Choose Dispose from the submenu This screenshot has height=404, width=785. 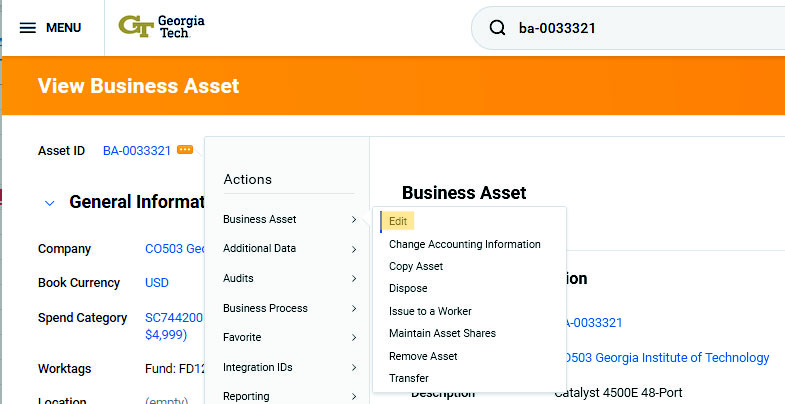(408, 288)
